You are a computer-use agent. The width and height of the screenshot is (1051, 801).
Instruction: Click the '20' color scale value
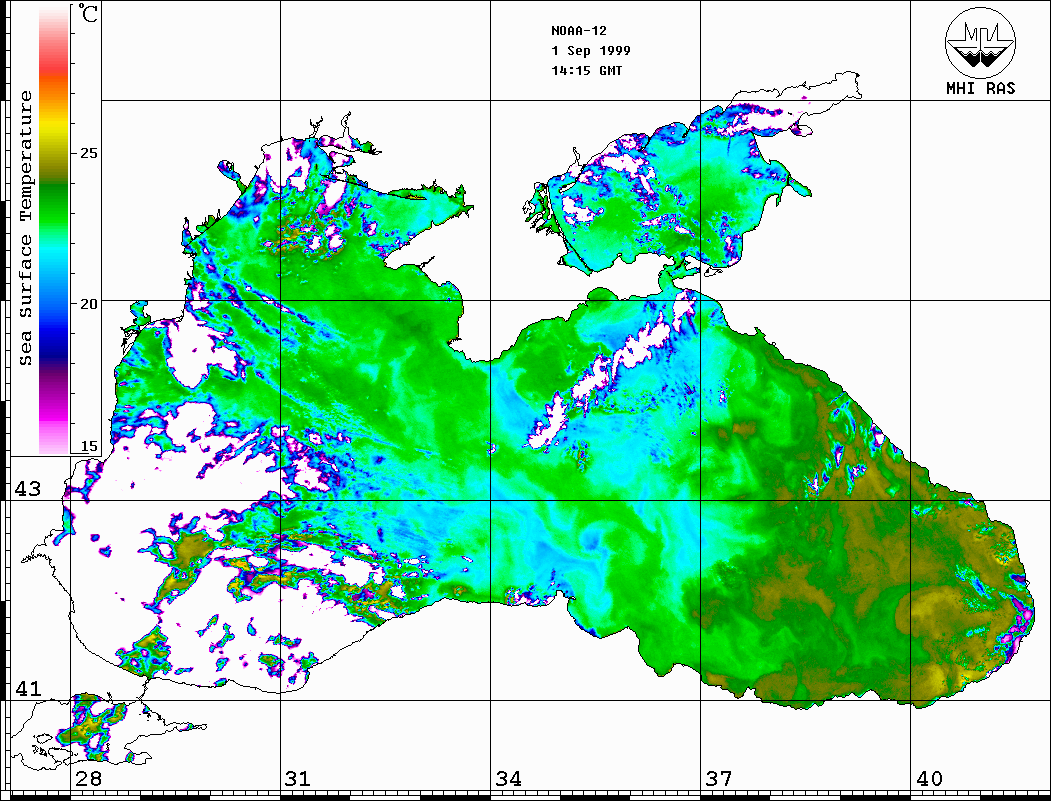point(89,304)
